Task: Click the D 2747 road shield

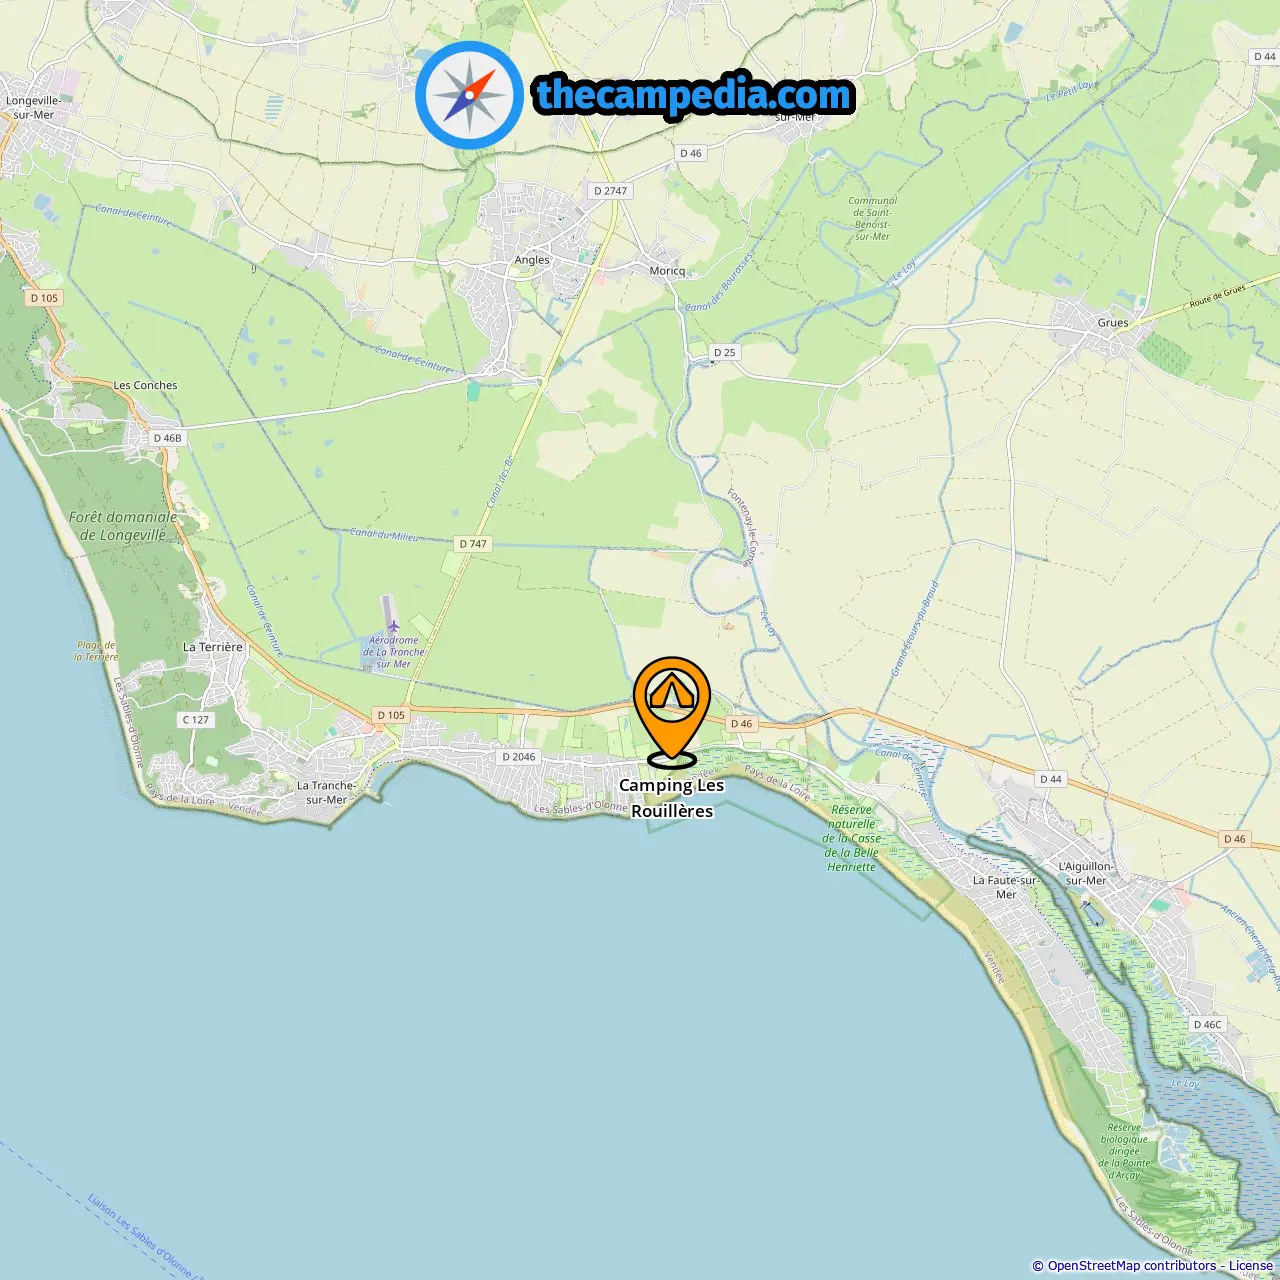Action: pyautogui.click(x=610, y=191)
